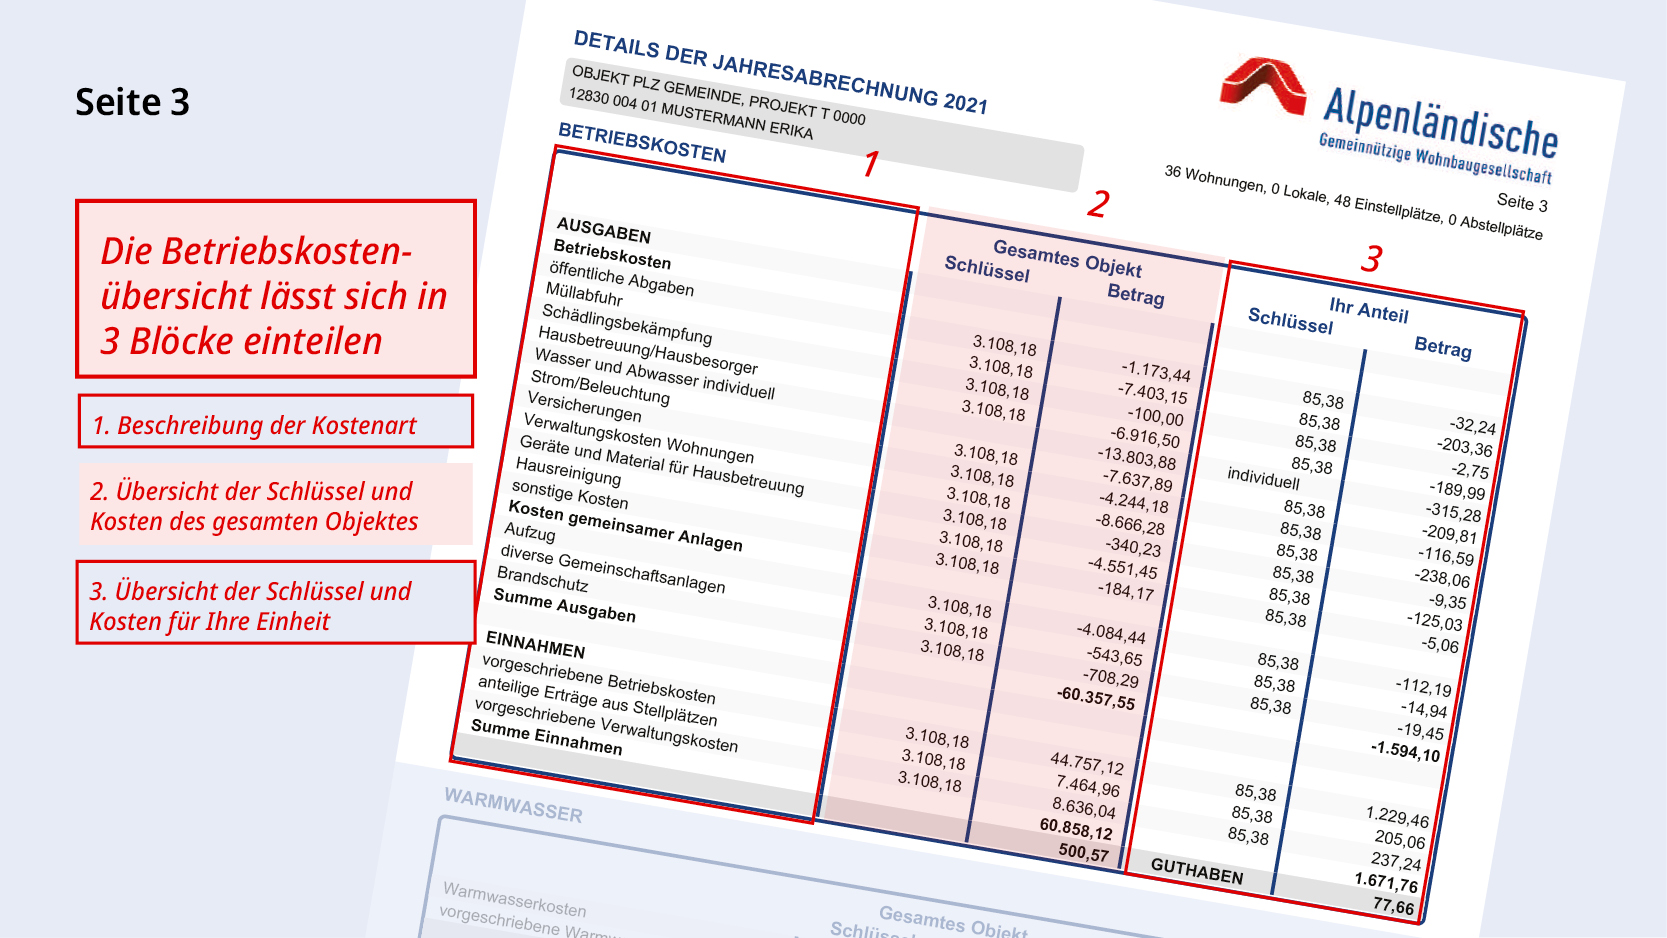Click the 'GUTHABEN' label
Screen dimensions: 1667x938
tap(1197, 871)
